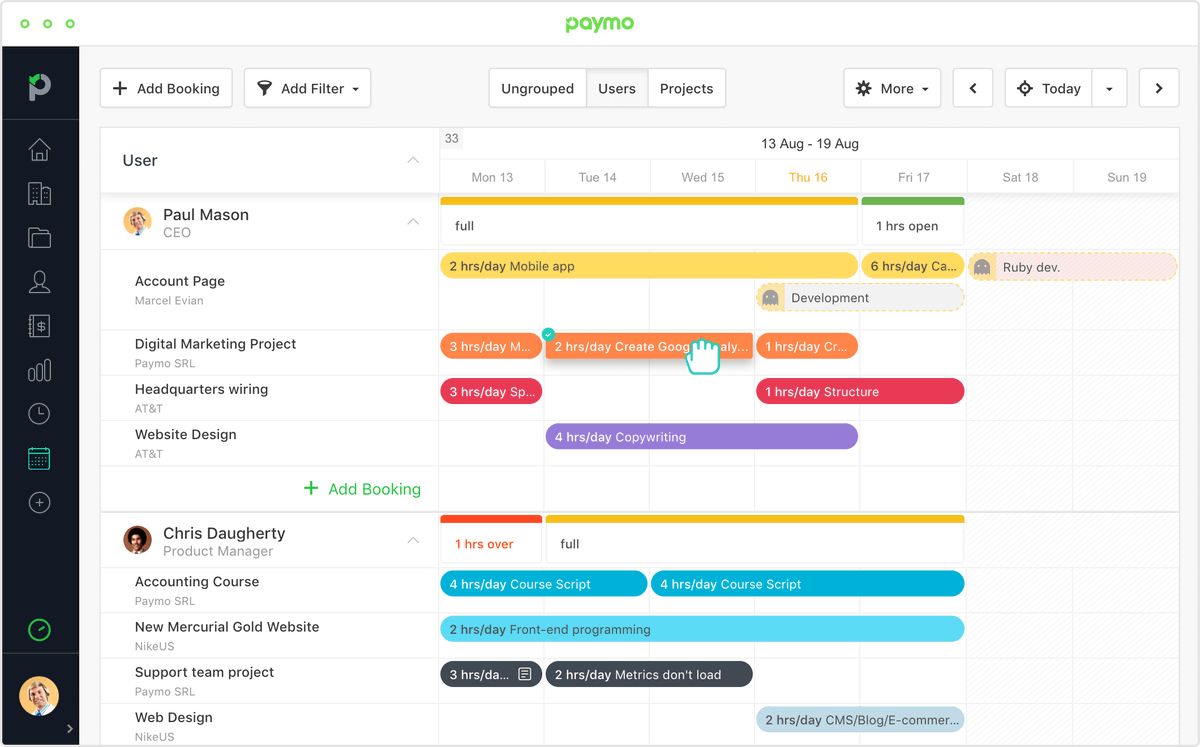Click week number 33 label
The image size is (1200, 747).
tap(451, 139)
